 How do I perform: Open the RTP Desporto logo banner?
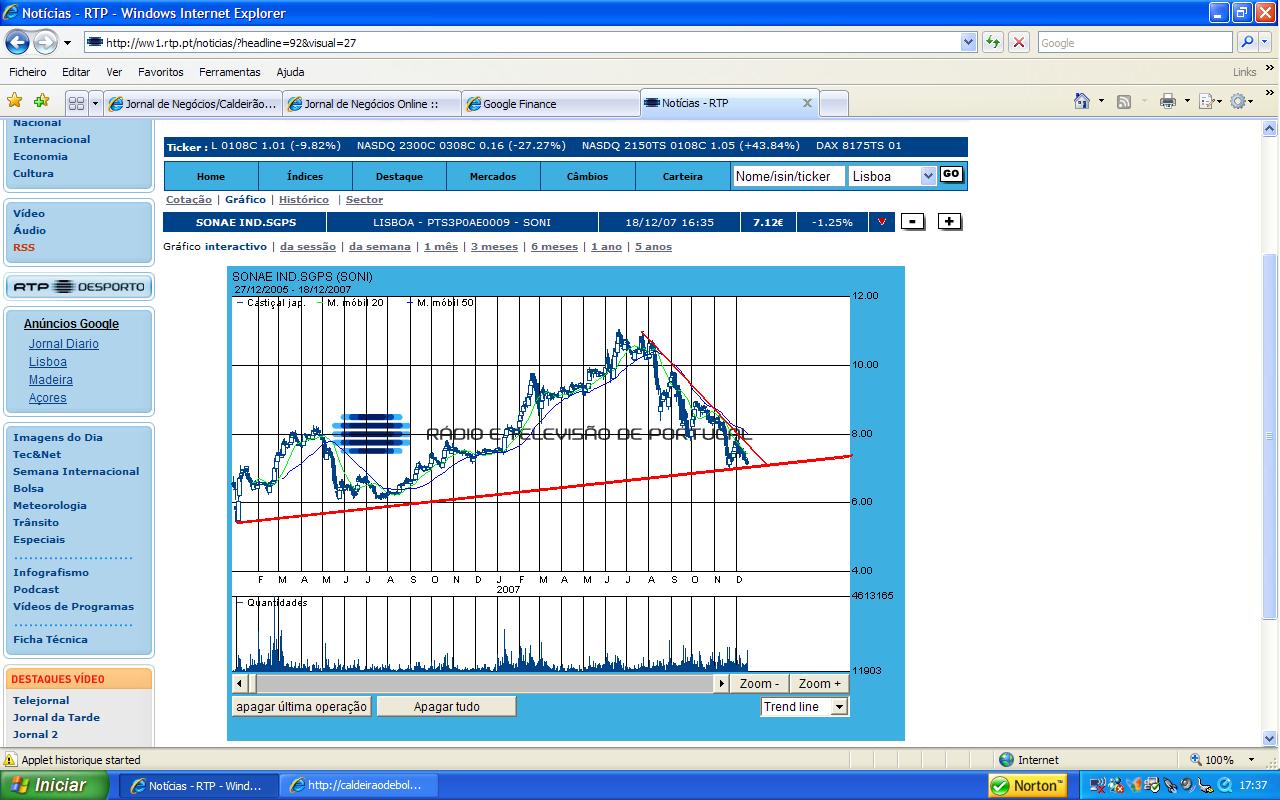coord(79,287)
